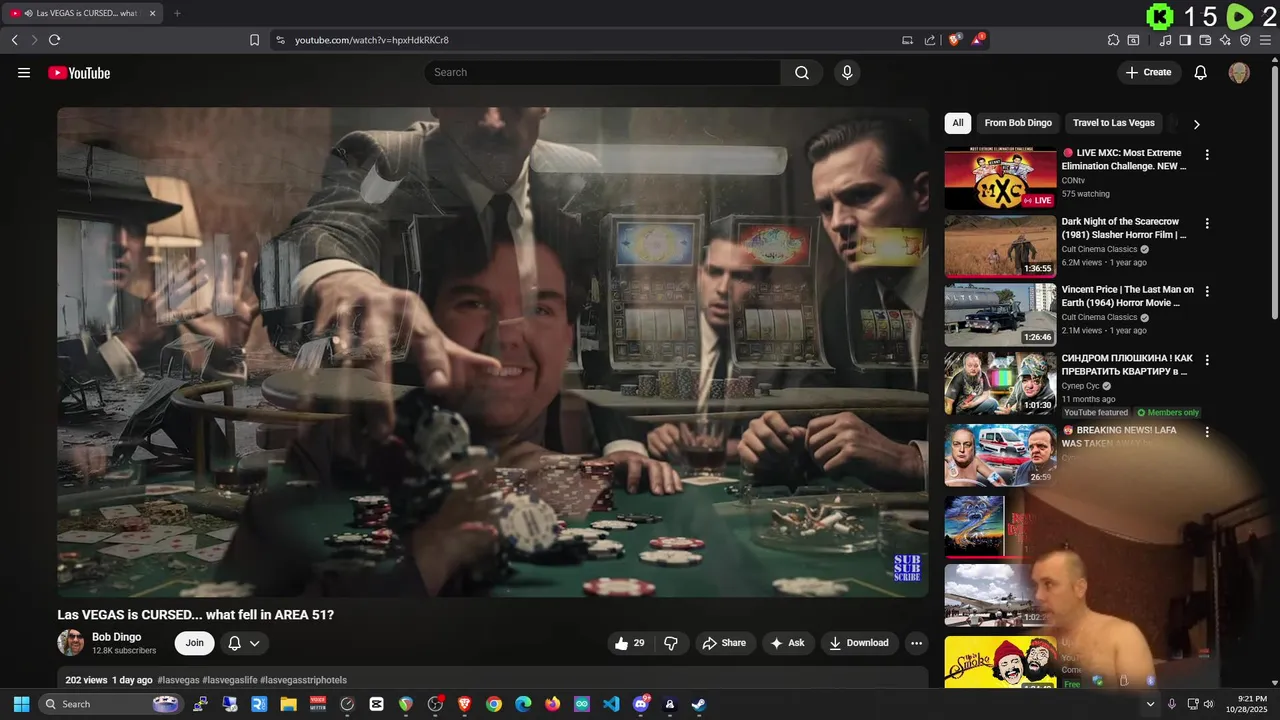The image size is (1280, 720).
Task: Click the Brave Shields lion icon
Action: (x=955, y=40)
